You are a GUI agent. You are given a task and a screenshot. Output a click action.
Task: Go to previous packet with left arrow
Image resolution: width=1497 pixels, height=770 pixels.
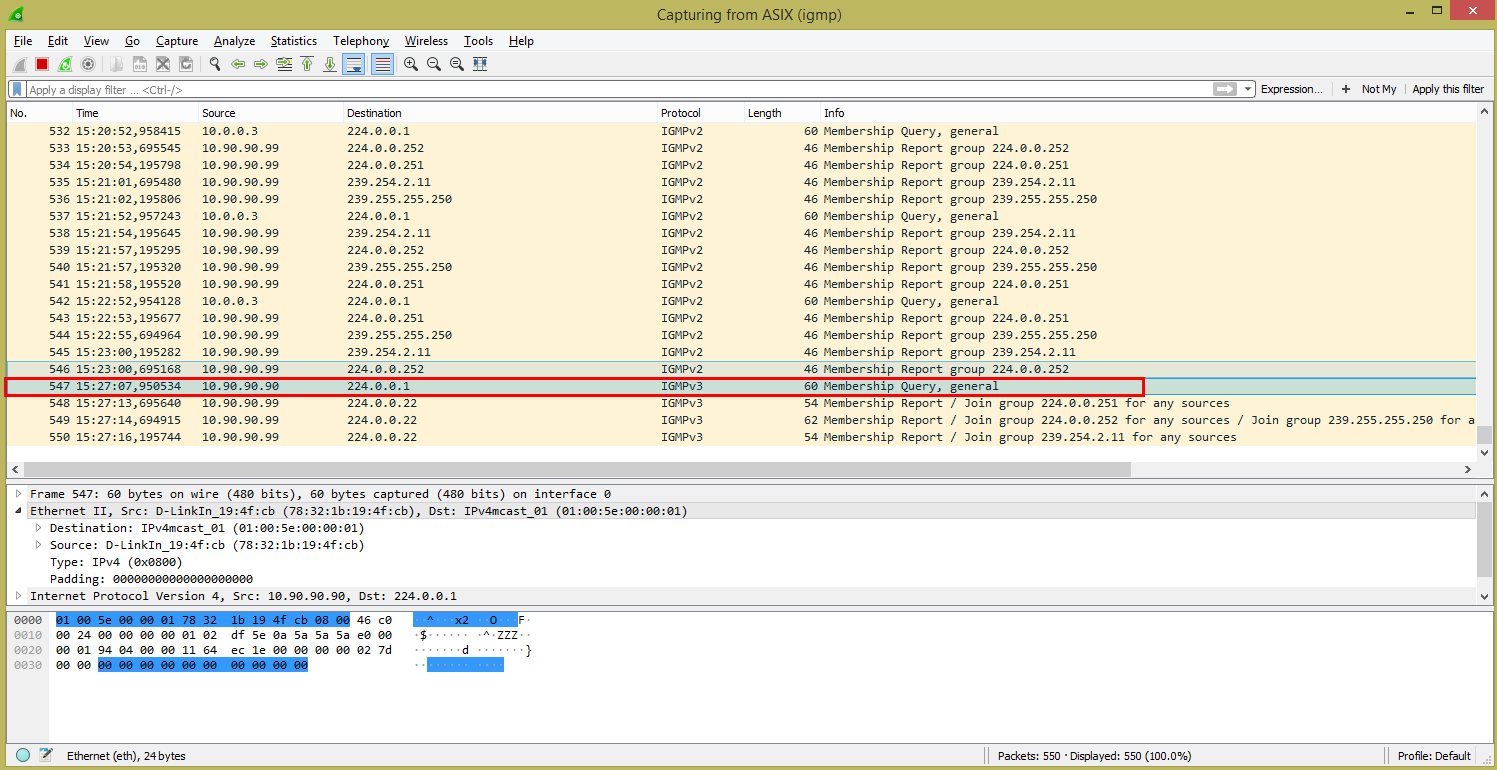tap(238, 64)
